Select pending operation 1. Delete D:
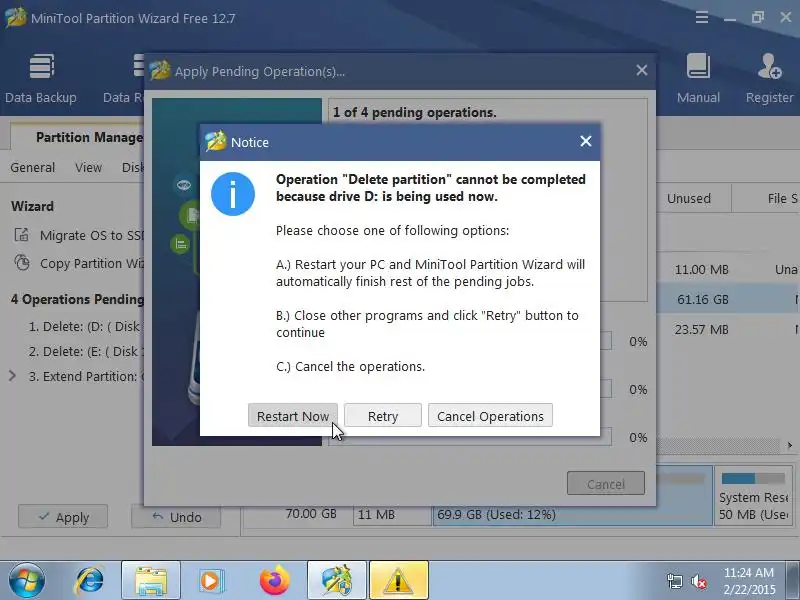The height and width of the screenshot is (600, 800). click(85, 327)
